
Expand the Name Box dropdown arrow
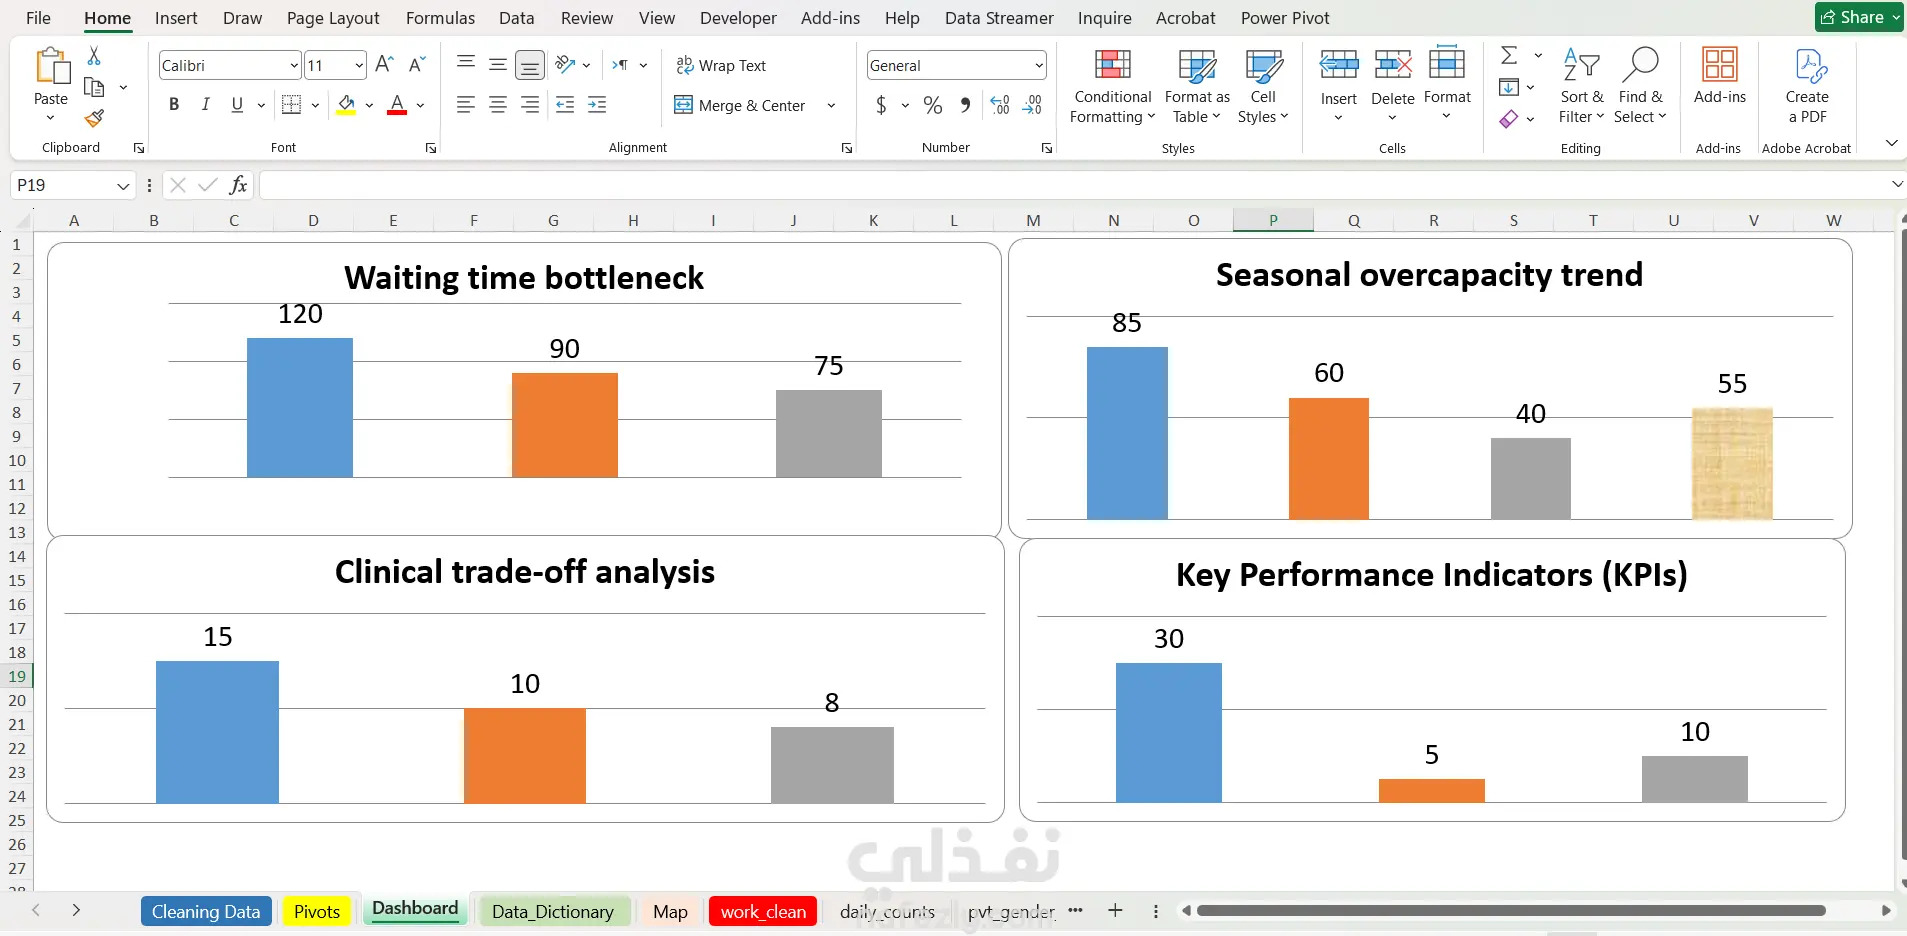point(123,186)
